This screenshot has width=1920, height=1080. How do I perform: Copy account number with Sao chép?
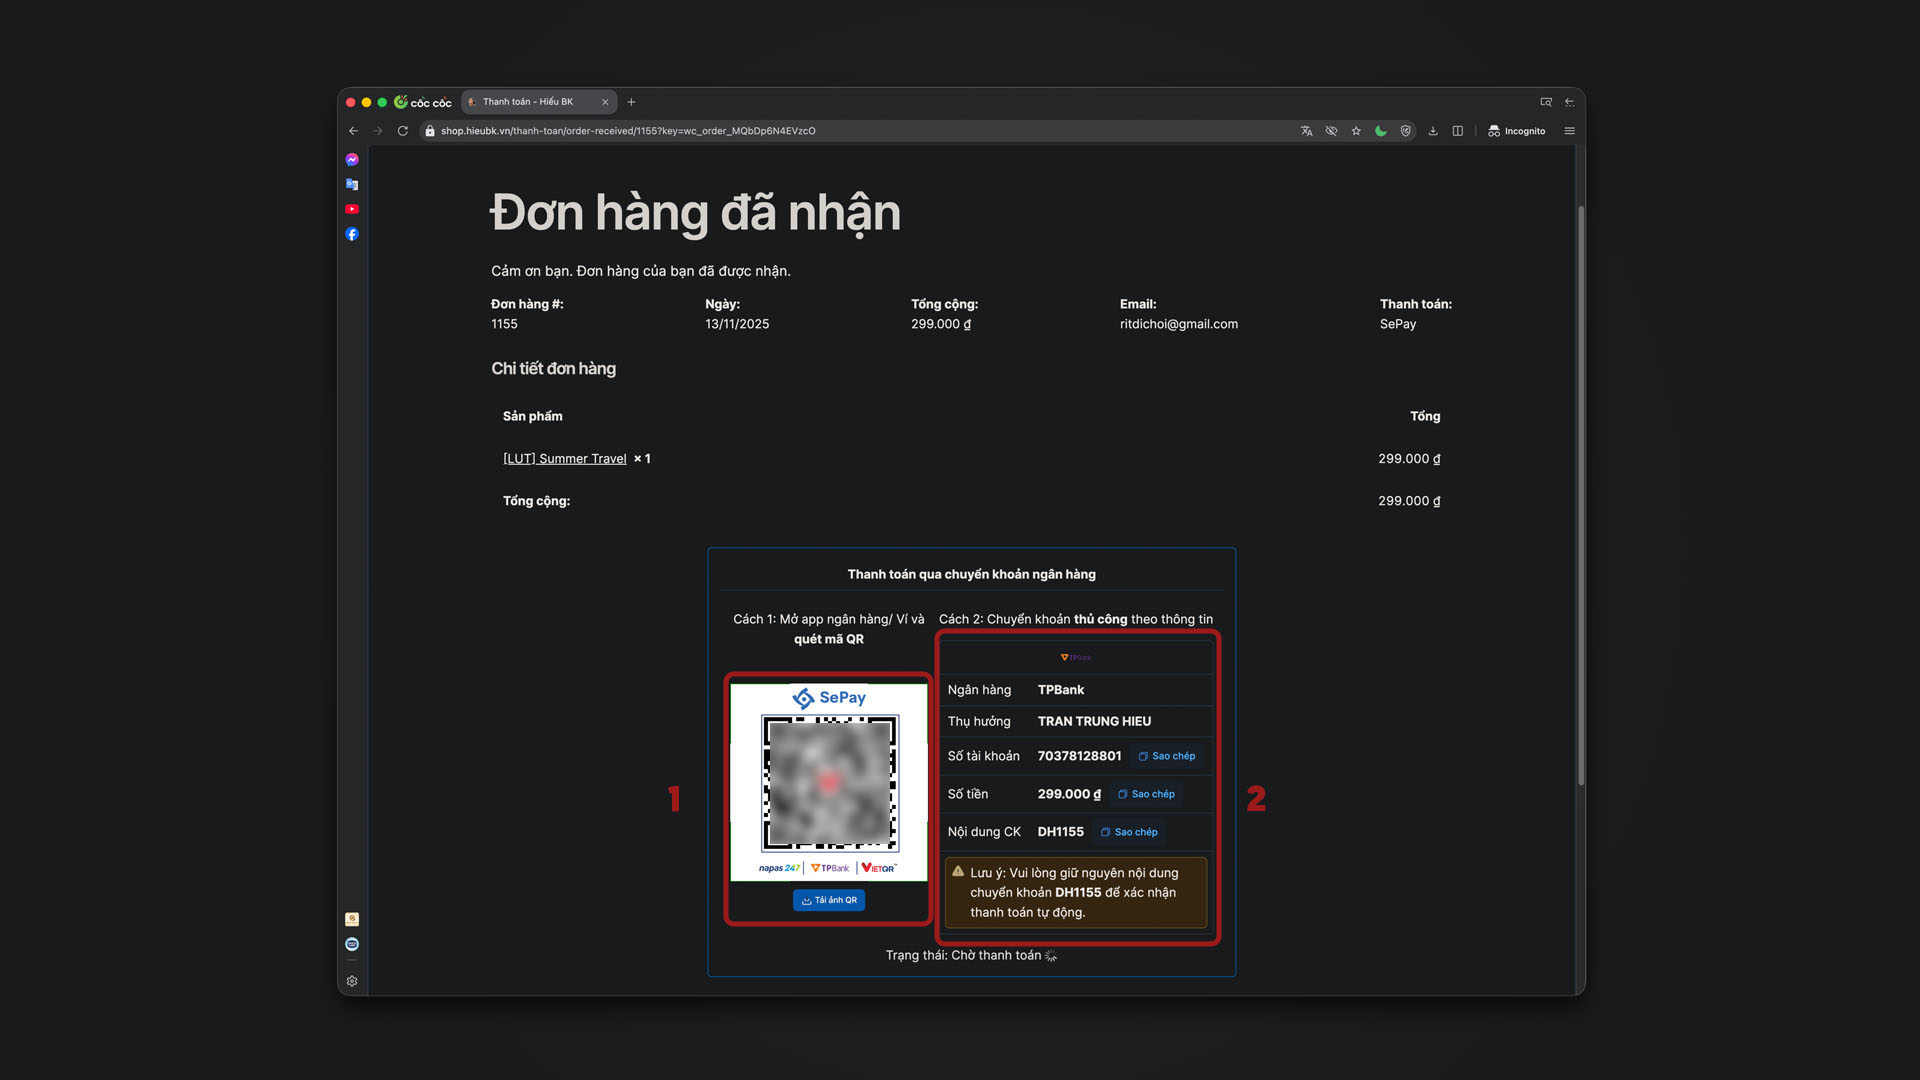(1167, 756)
